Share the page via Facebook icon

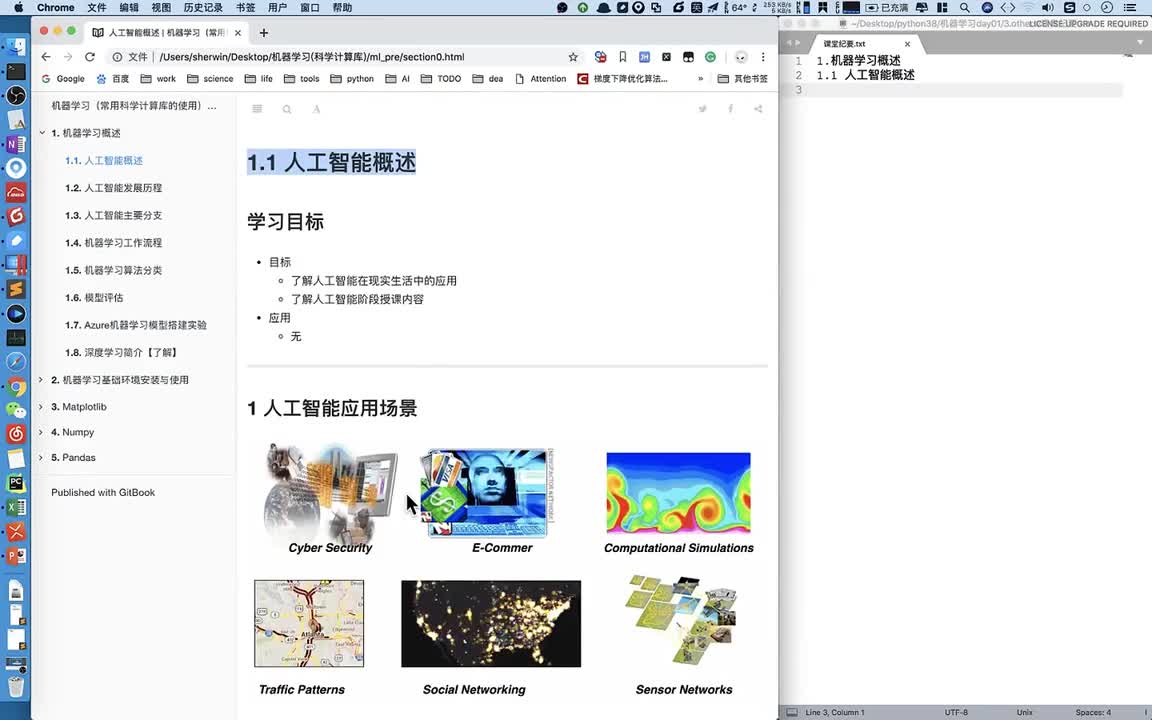pyautogui.click(x=730, y=109)
